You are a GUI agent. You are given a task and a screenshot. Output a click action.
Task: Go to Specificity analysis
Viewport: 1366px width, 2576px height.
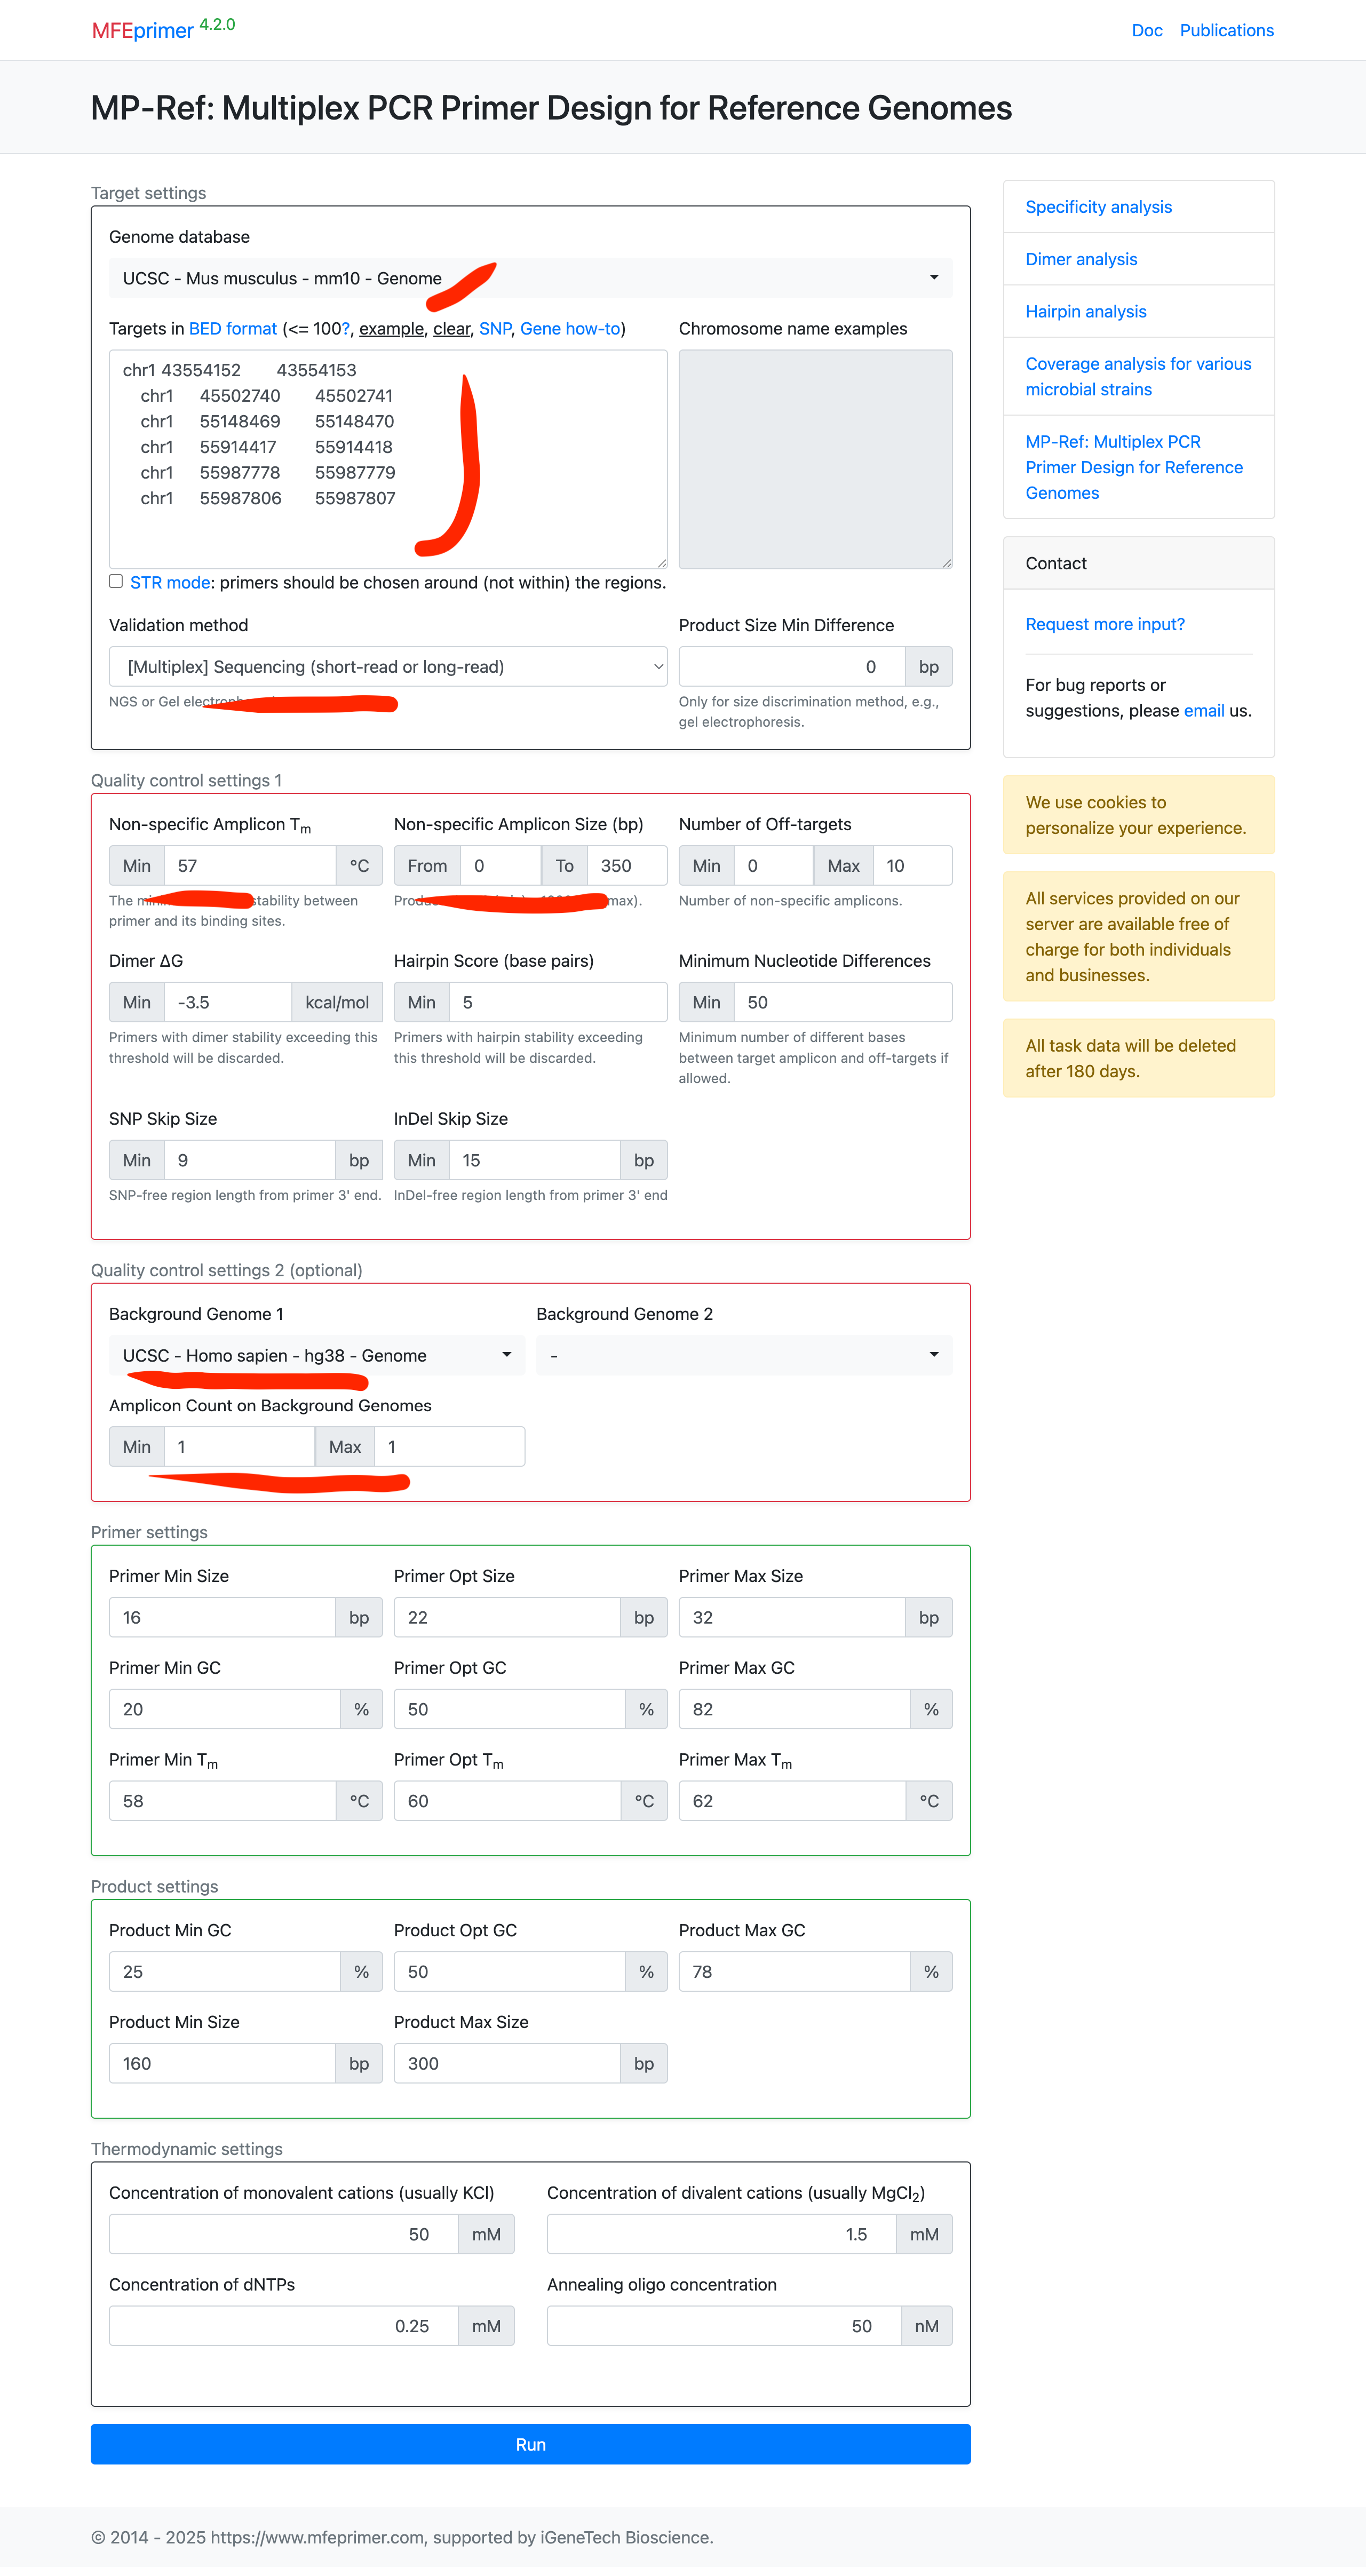tap(1098, 207)
